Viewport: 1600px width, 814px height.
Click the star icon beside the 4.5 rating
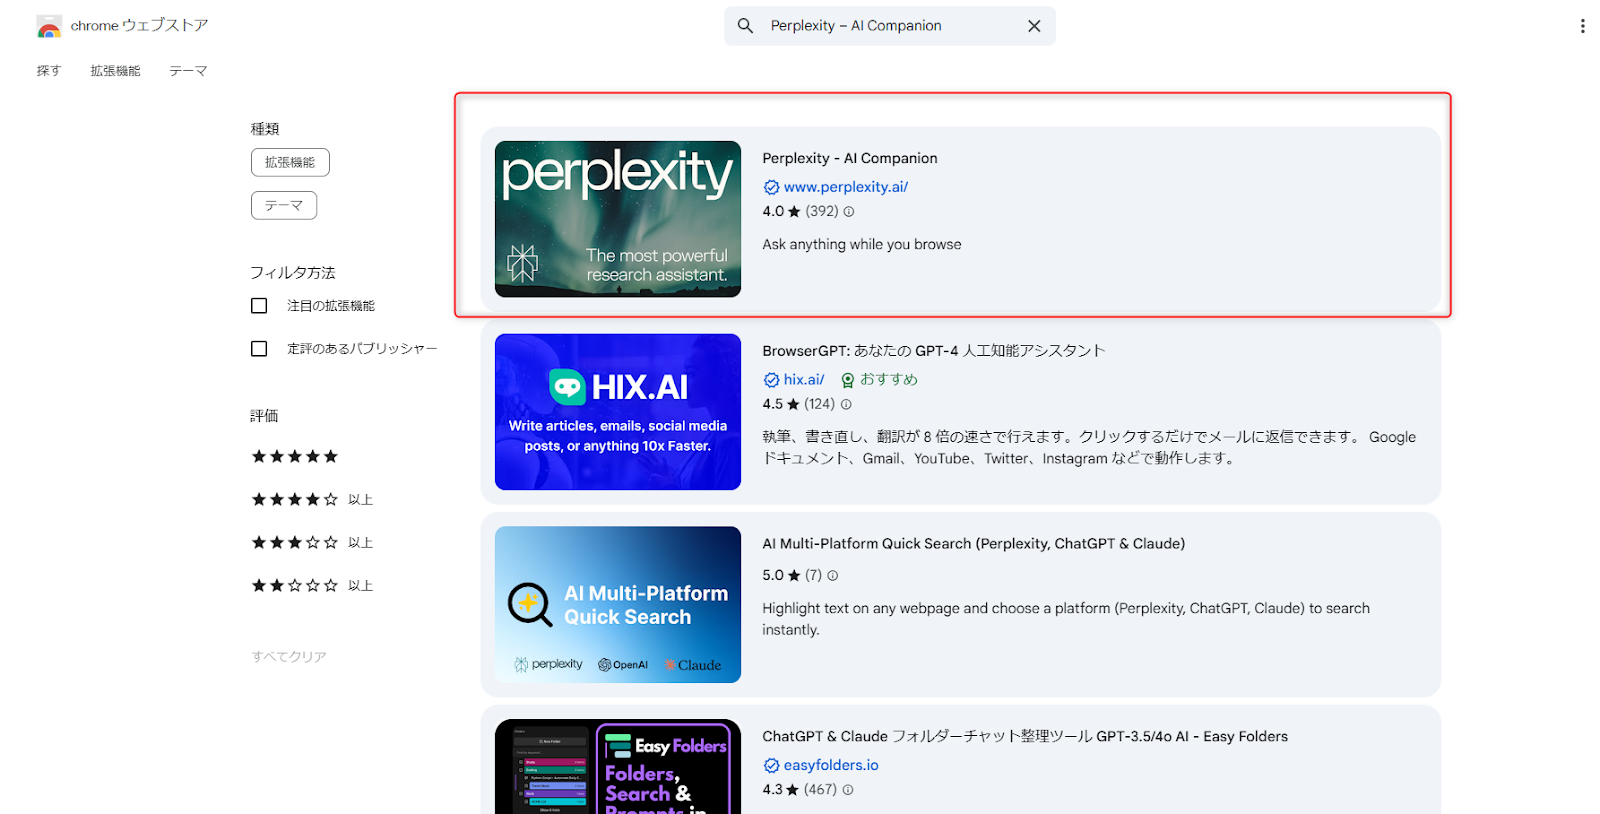(794, 405)
